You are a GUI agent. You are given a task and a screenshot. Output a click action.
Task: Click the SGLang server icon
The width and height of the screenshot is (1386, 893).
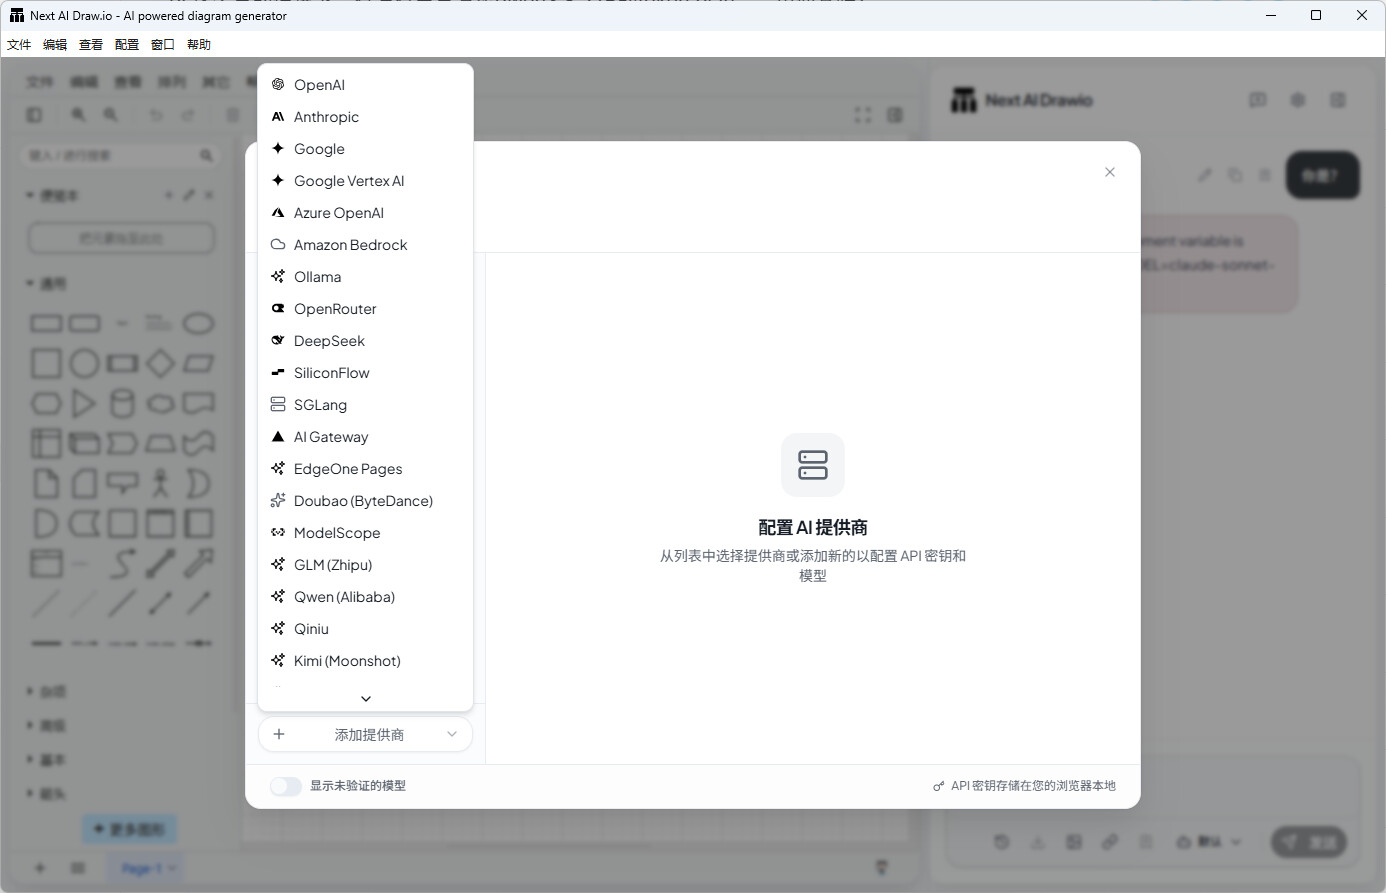(278, 405)
